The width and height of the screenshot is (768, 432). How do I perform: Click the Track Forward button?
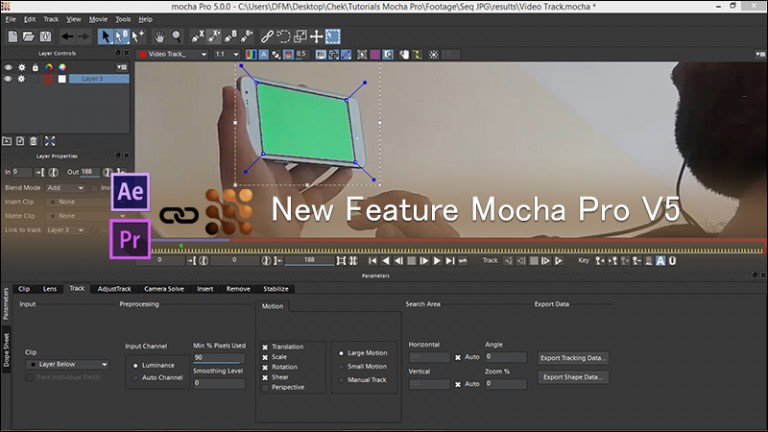click(x=558, y=261)
